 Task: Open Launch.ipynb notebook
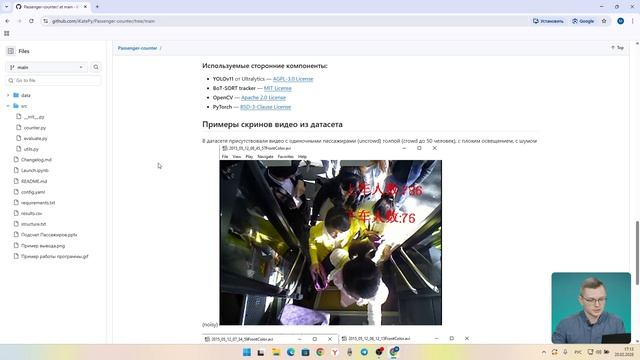pyautogui.click(x=35, y=170)
